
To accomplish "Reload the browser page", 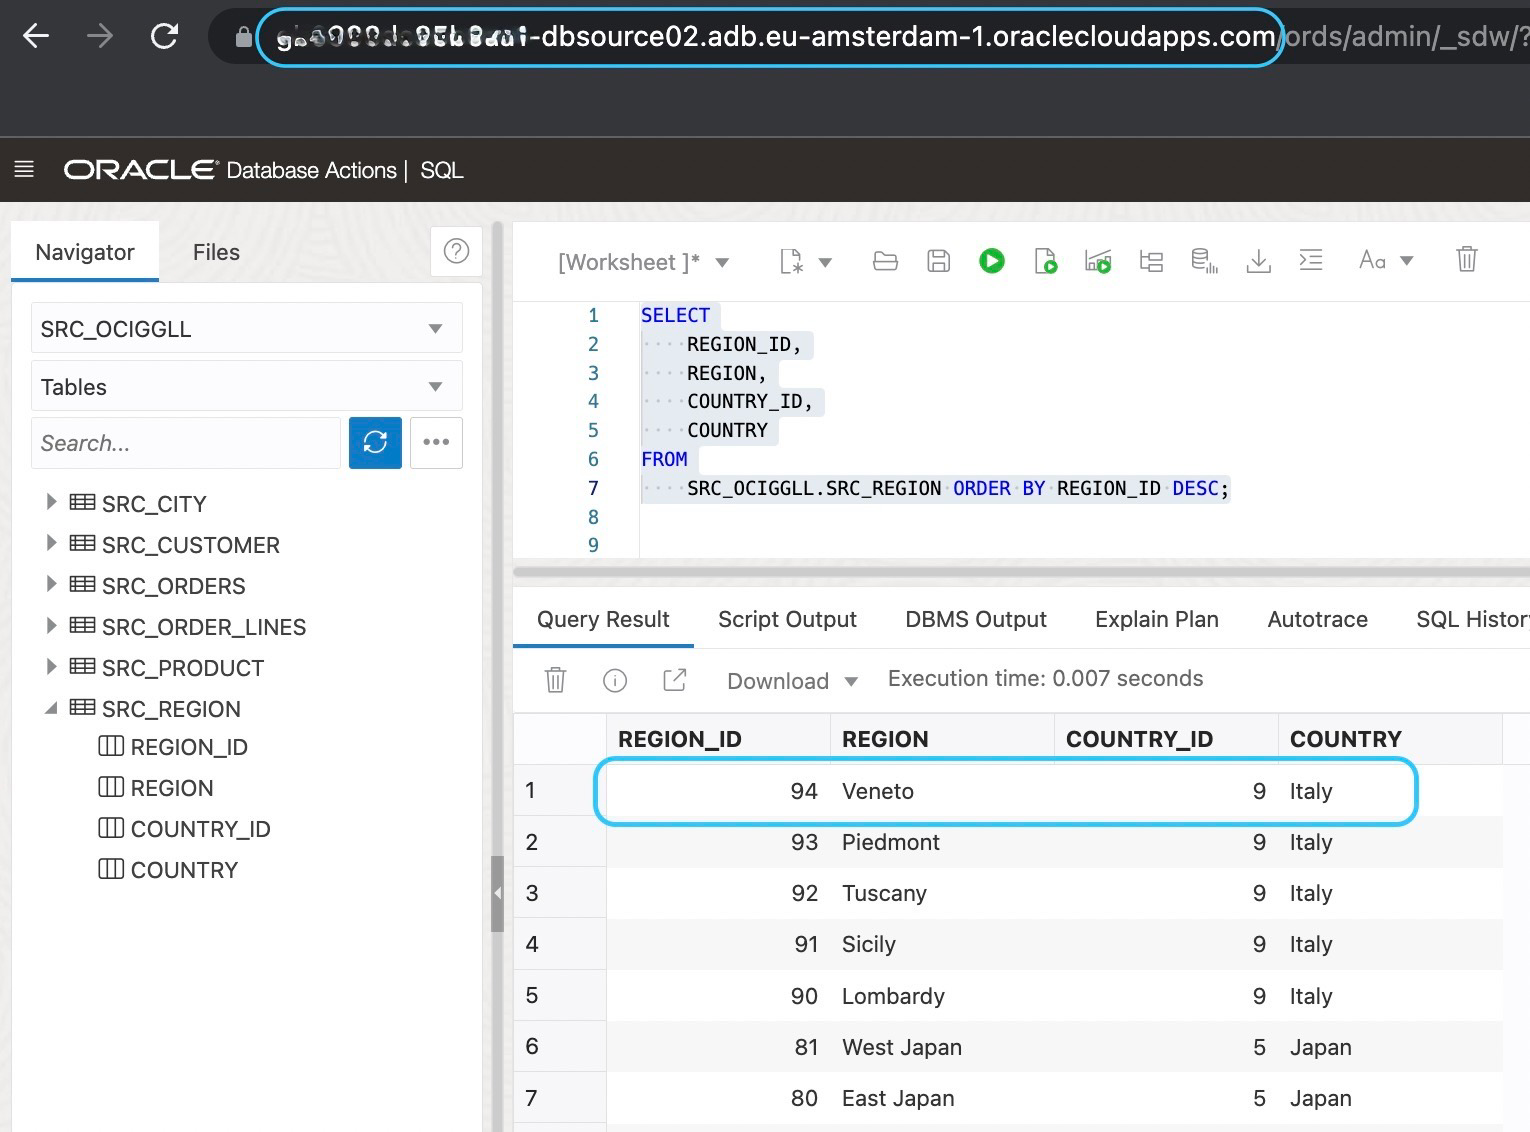I will tap(164, 37).
